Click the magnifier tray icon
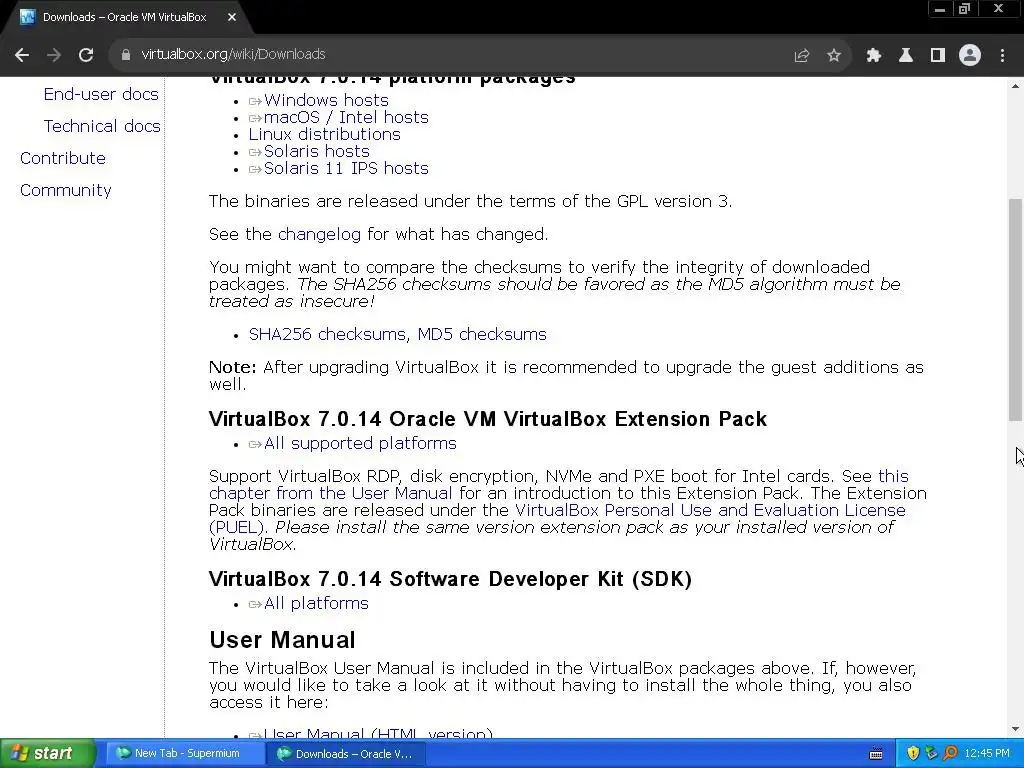1024x768 pixels. pos(950,753)
